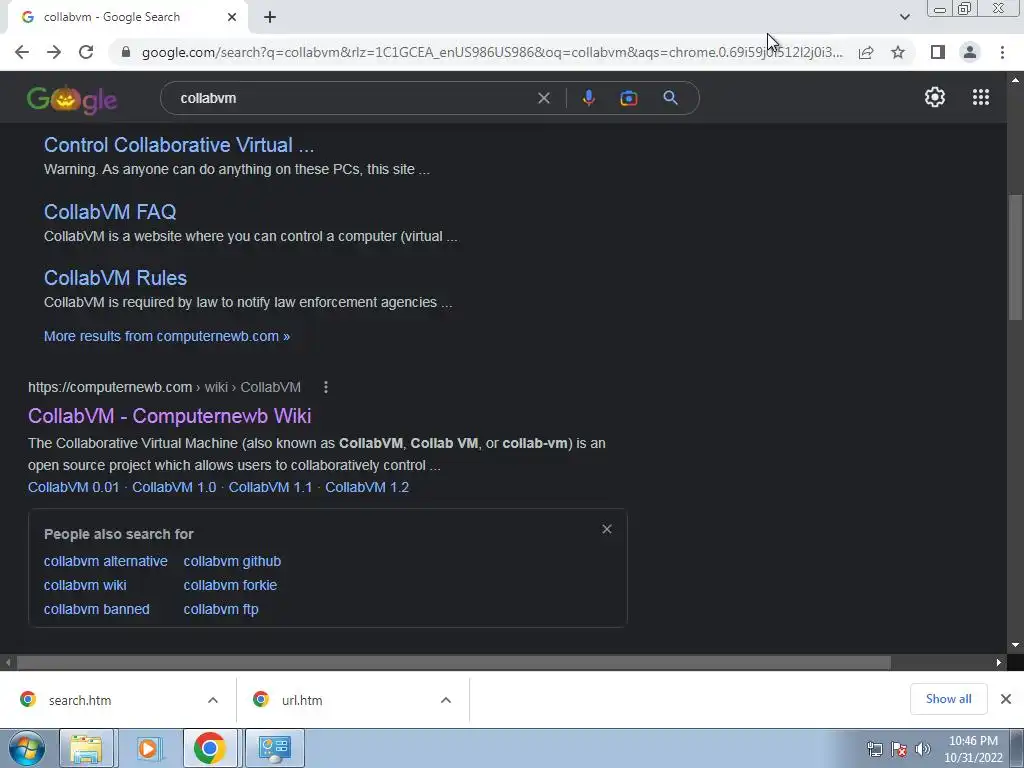Click the vertical scrollbar up arrow

coord(1015,80)
